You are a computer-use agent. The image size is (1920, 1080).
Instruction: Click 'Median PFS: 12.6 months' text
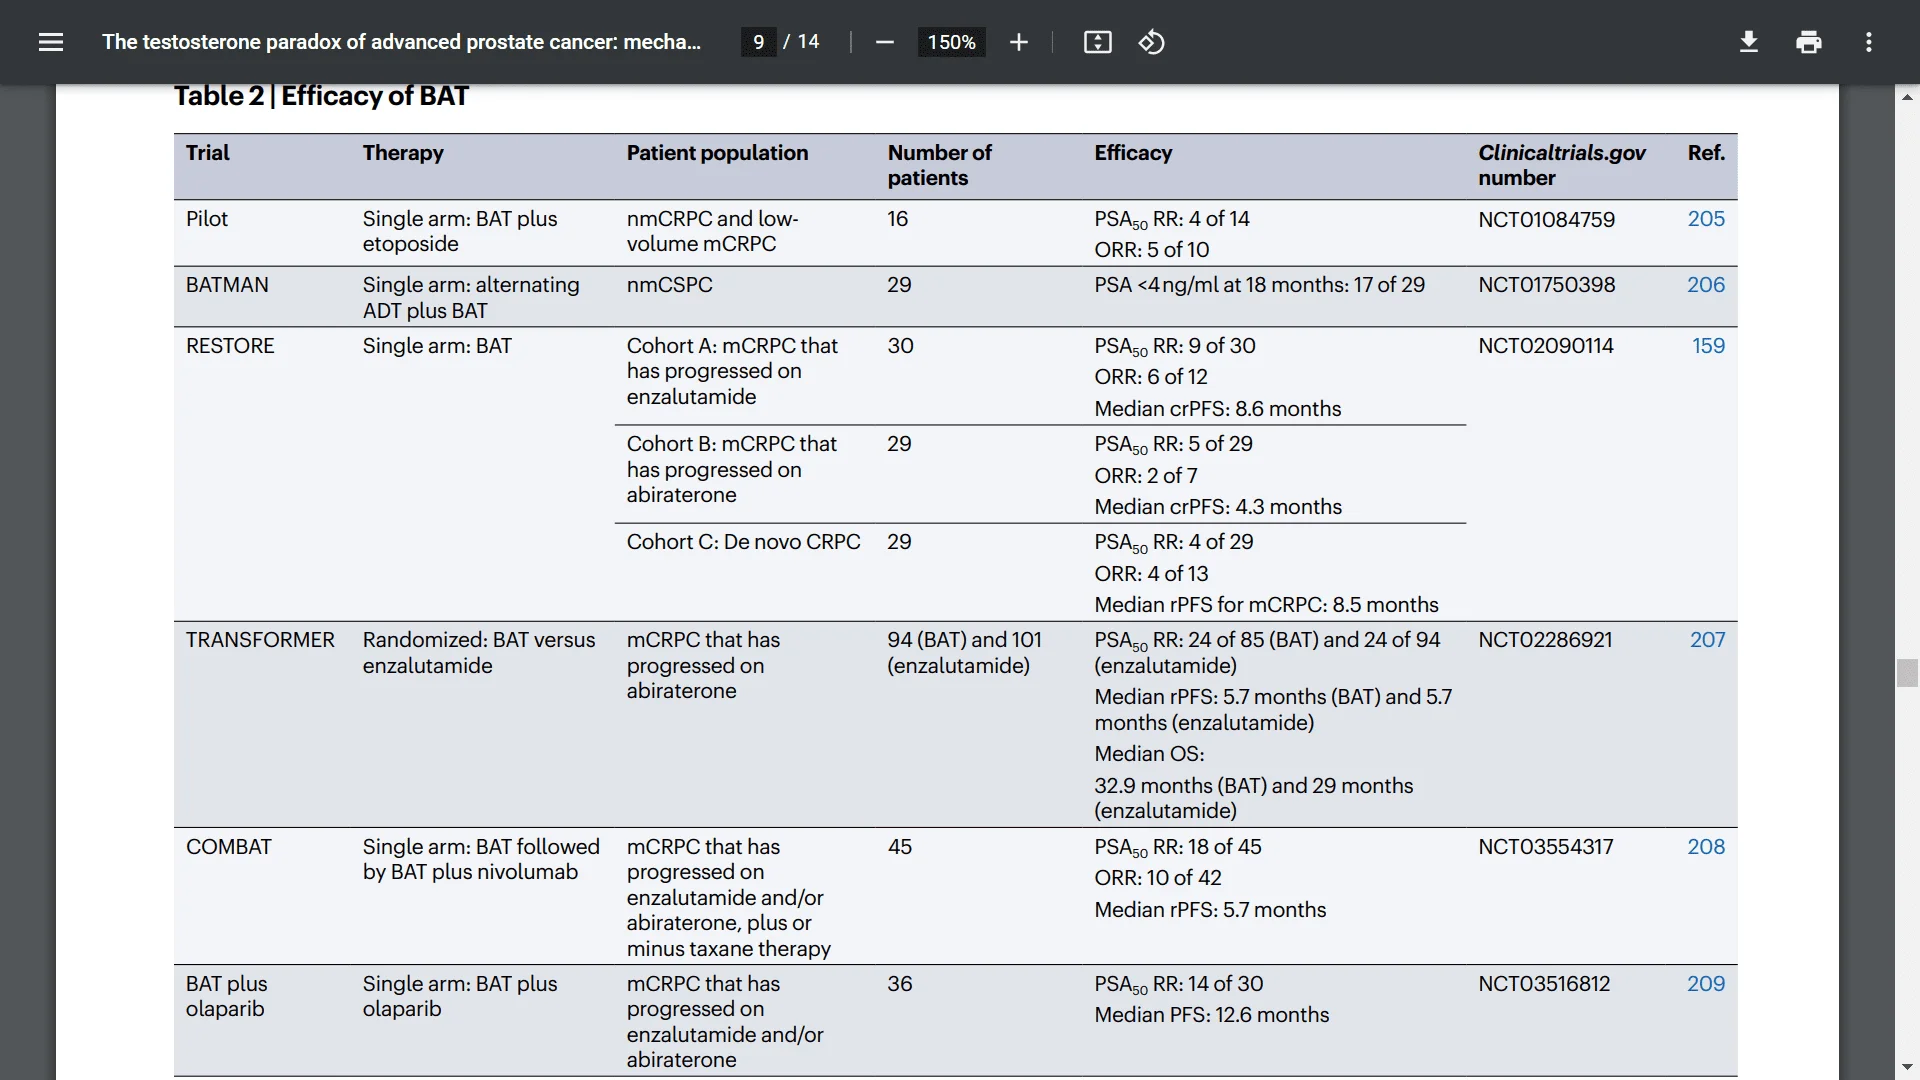(x=1211, y=1015)
